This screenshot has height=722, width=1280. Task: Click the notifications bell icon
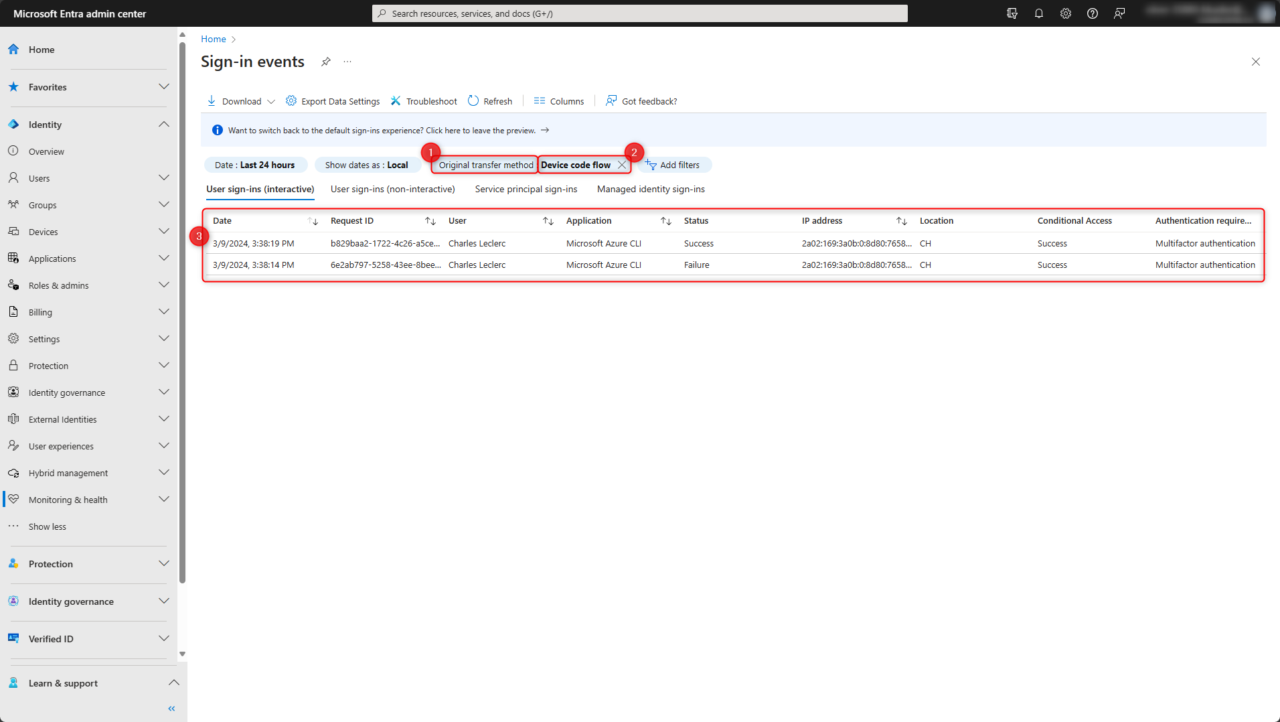1039,13
